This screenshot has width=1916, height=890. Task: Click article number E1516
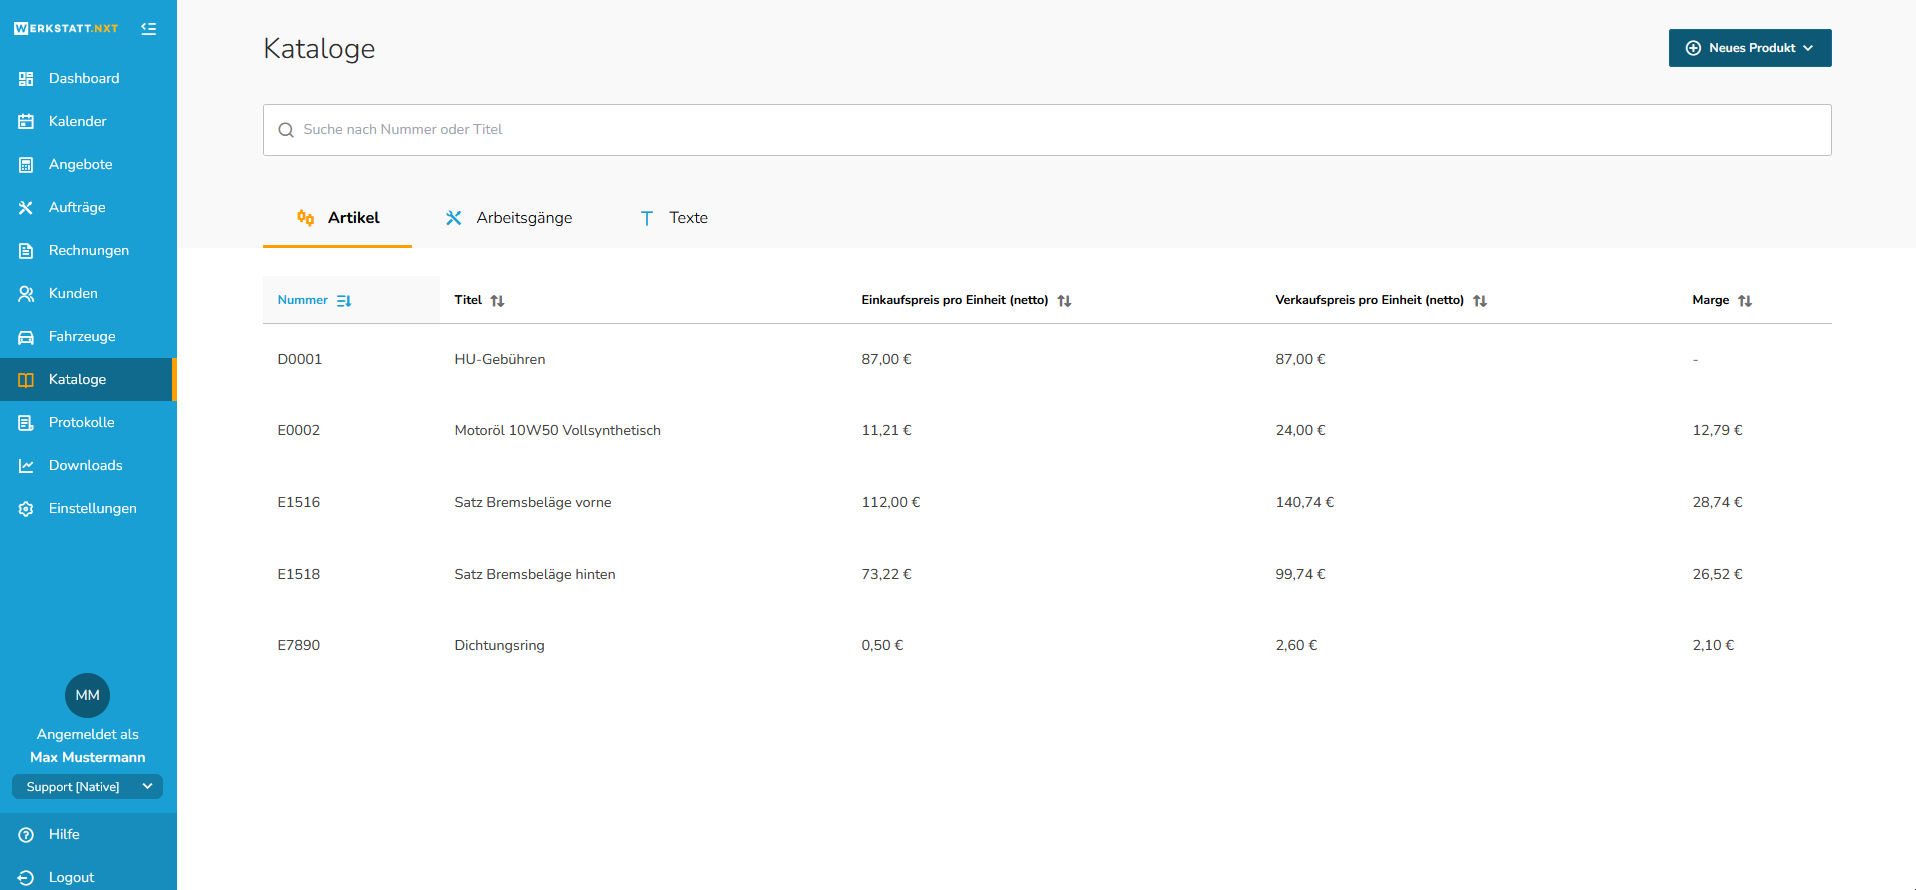click(299, 503)
